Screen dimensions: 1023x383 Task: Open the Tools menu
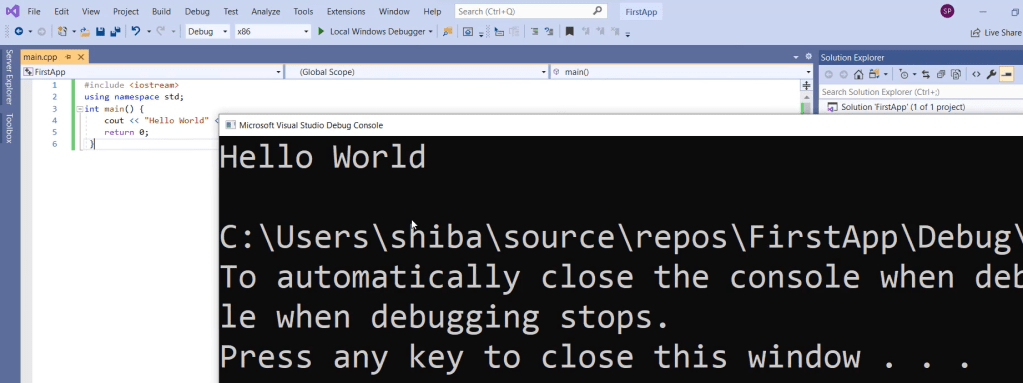point(303,12)
